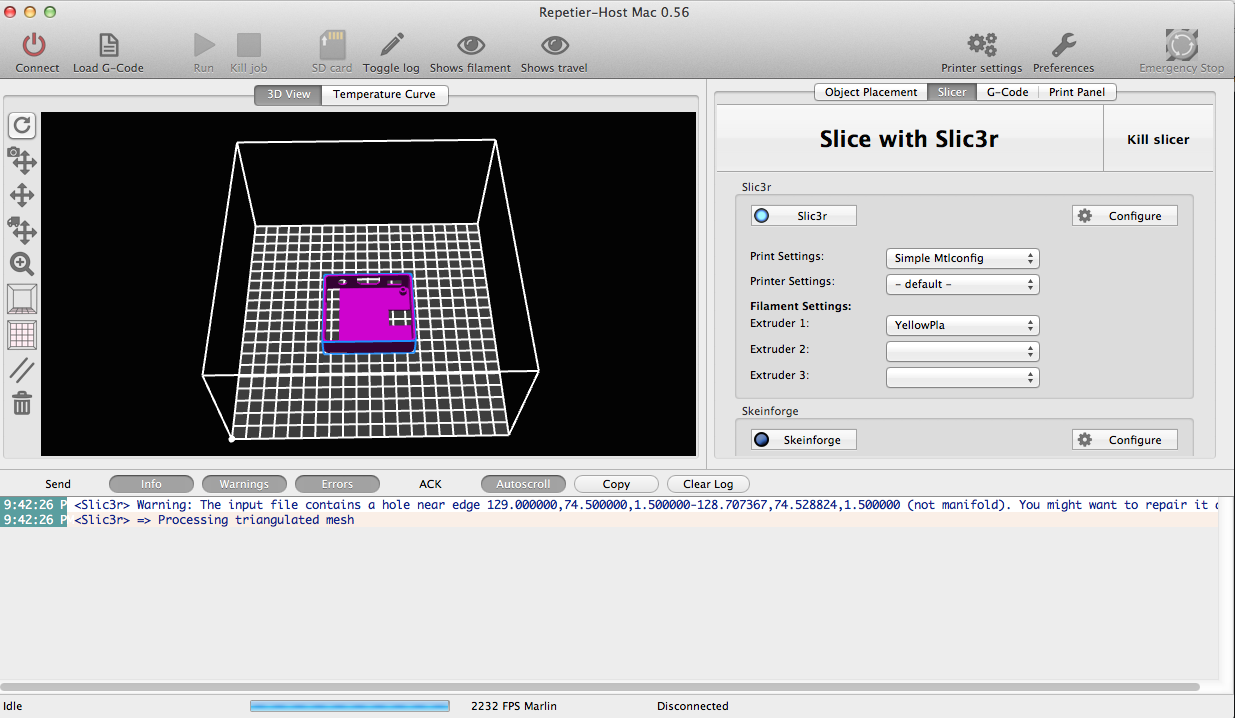The image size is (1235, 718).
Task: Toggle Shows filament eye icon
Action: point(470,45)
